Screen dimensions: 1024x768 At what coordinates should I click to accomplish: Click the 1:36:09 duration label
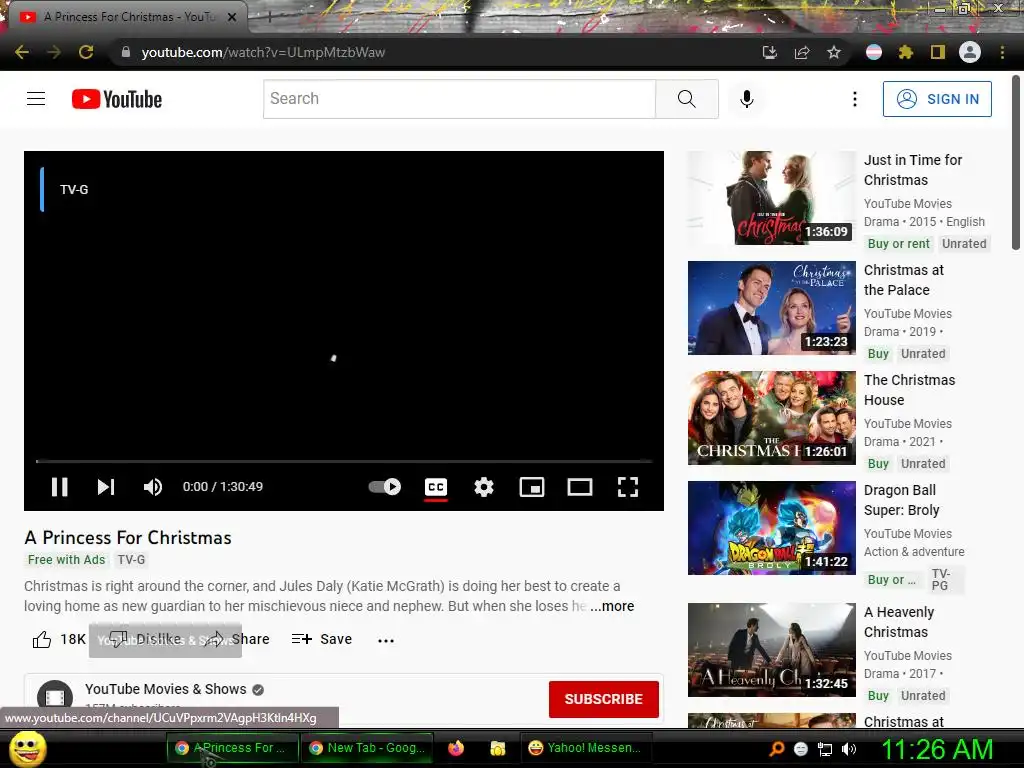[826, 232]
